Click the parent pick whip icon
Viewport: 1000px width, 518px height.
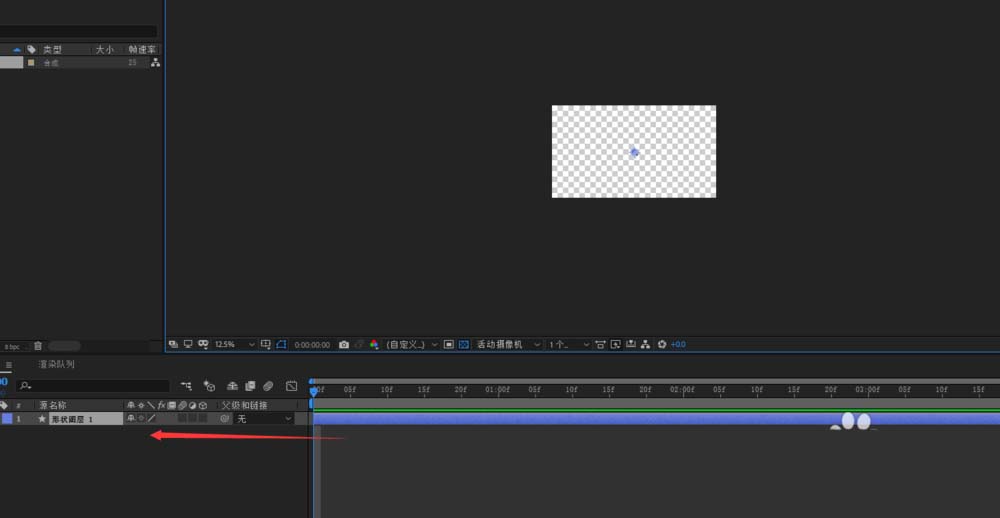click(224, 419)
